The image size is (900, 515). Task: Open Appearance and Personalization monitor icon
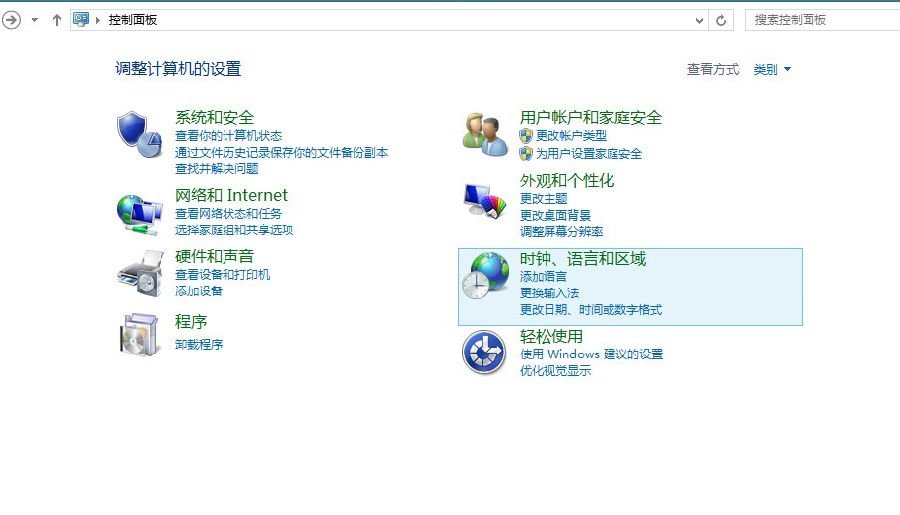coord(485,200)
